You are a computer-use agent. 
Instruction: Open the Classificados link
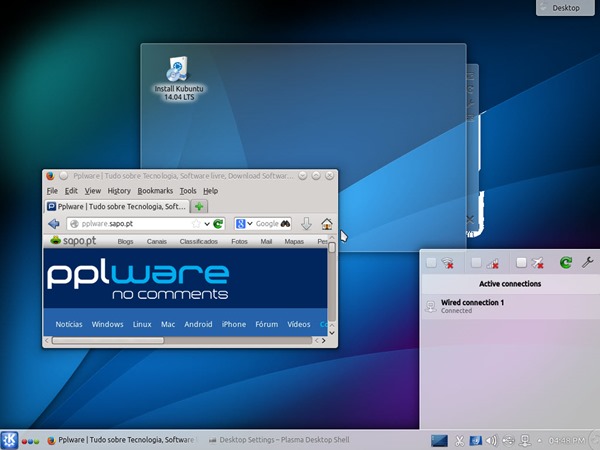pyautogui.click(x=199, y=242)
